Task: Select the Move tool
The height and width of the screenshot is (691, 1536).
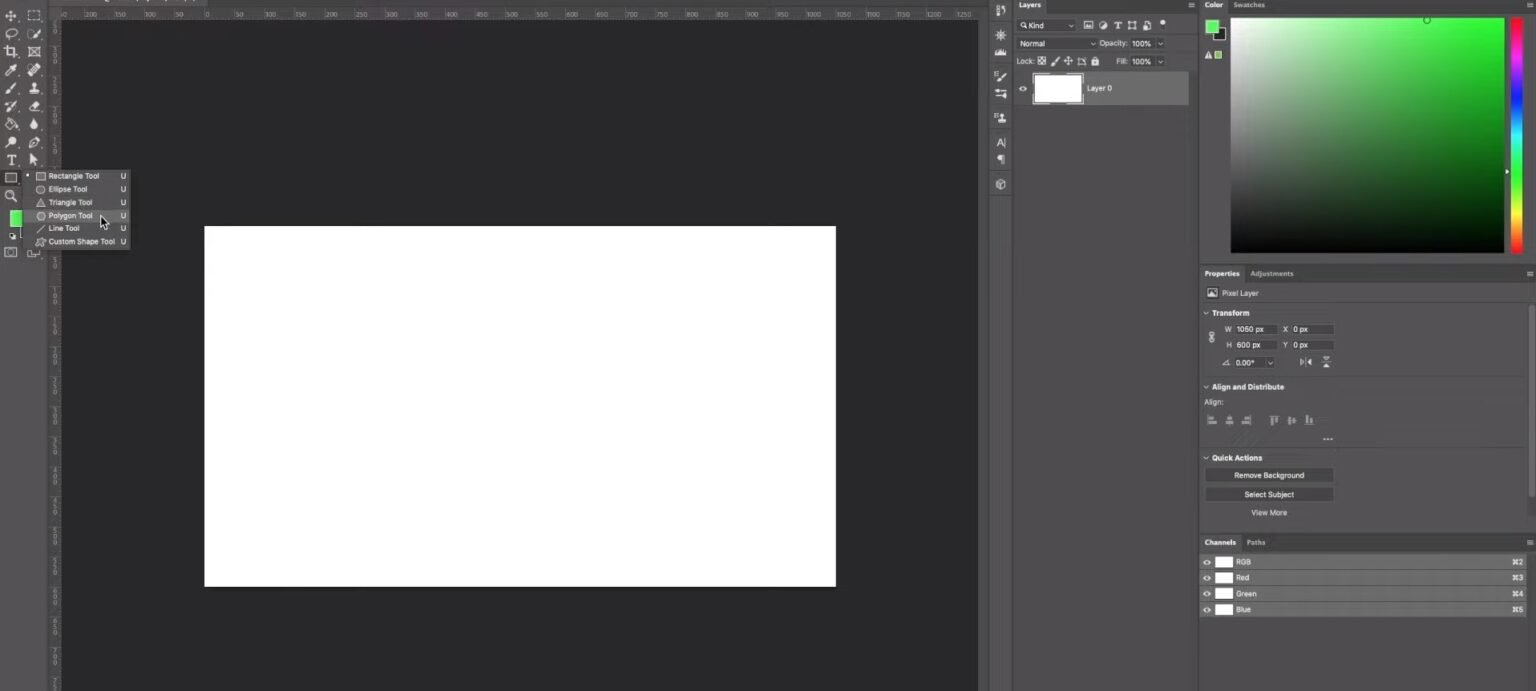Action: [11, 16]
